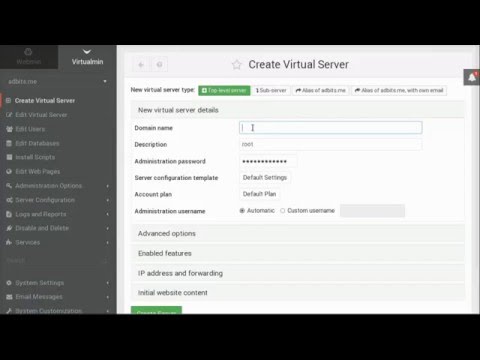Expand the Administration Options submenu
480x360 pixels.
(x=108, y=186)
